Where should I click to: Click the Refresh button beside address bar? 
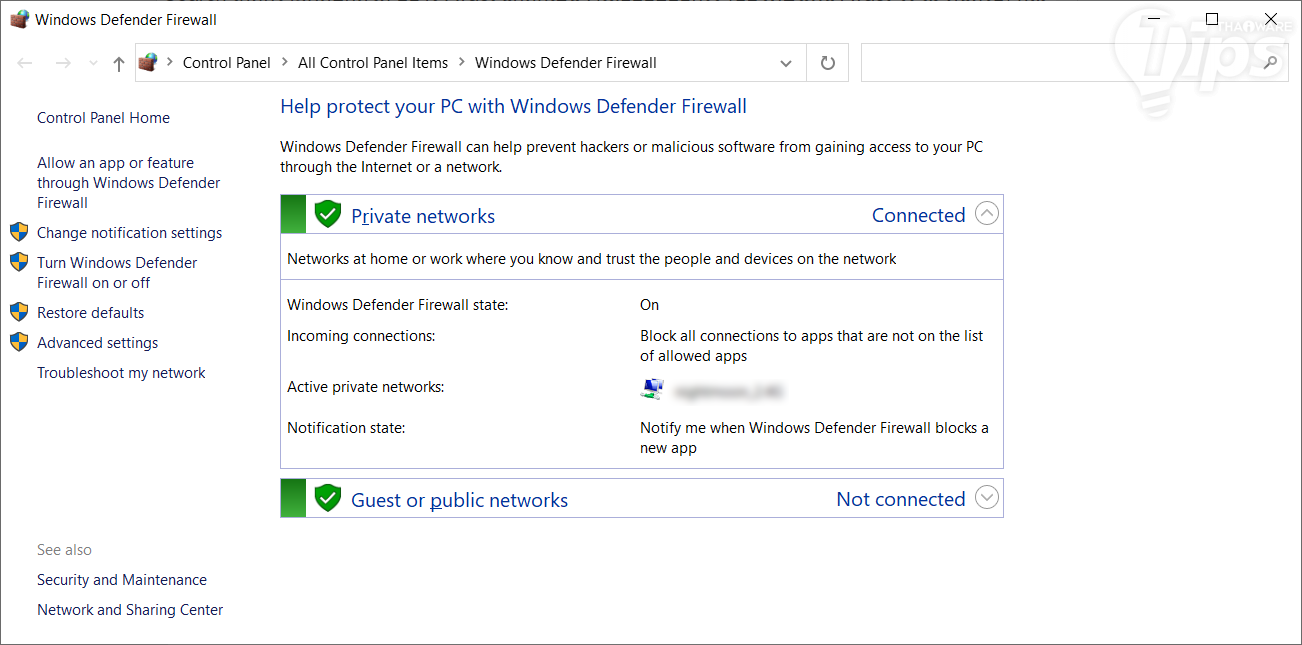coord(827,63)
